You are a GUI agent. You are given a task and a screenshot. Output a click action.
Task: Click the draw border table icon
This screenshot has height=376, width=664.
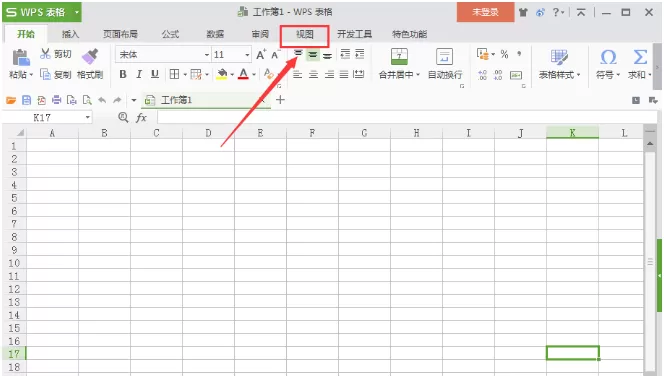[196, 75]
